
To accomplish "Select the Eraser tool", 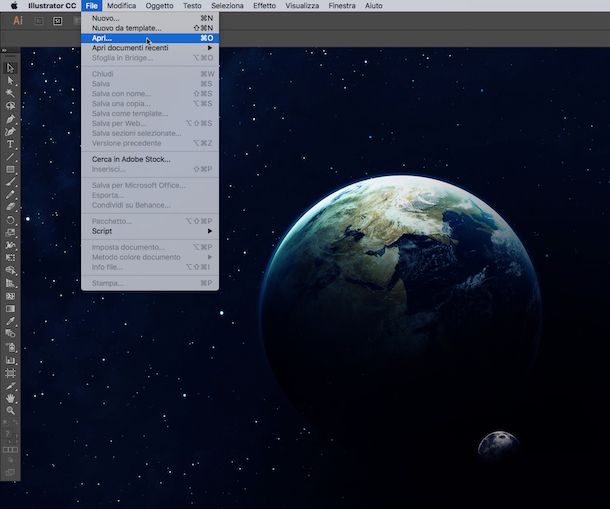I will pyautogui.click(x=10, y=207).
